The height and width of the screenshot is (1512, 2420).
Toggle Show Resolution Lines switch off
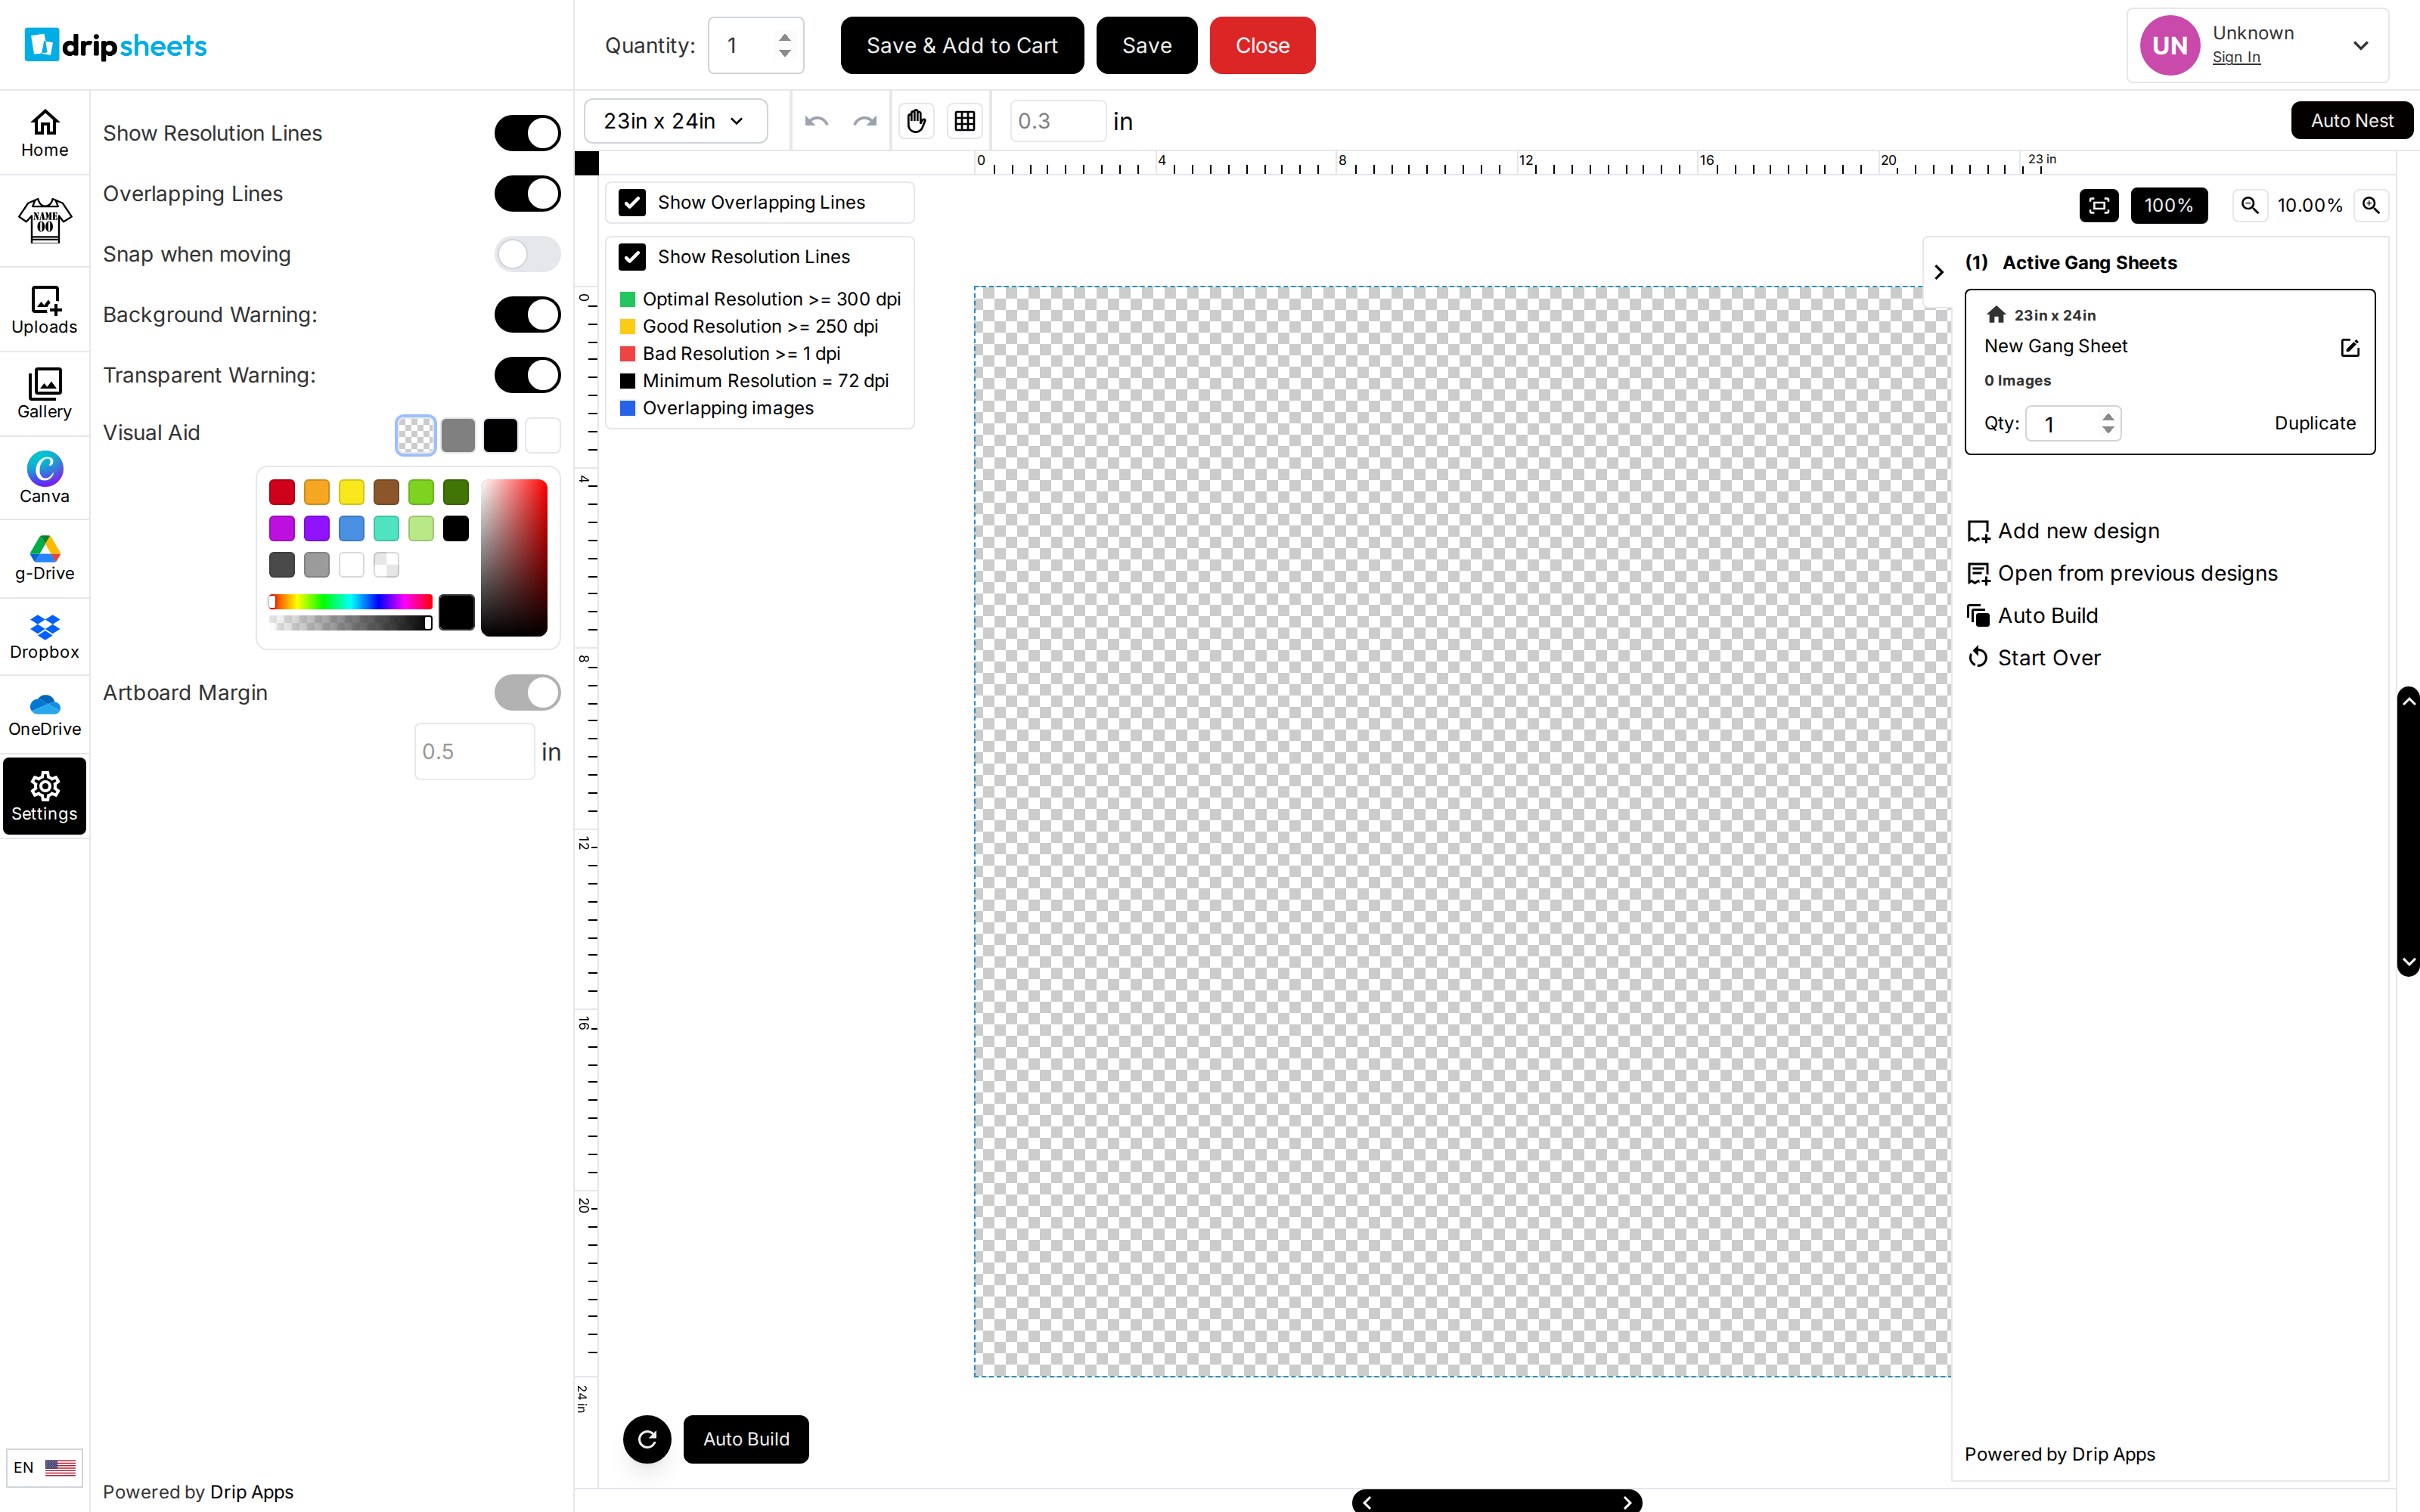[527, 133]
